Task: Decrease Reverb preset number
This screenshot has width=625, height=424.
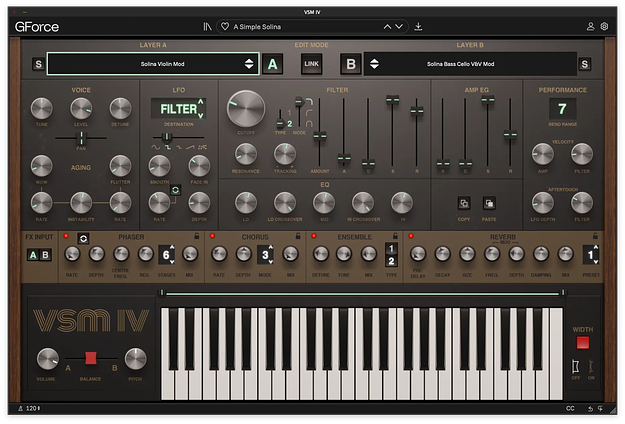Action: 596,261
